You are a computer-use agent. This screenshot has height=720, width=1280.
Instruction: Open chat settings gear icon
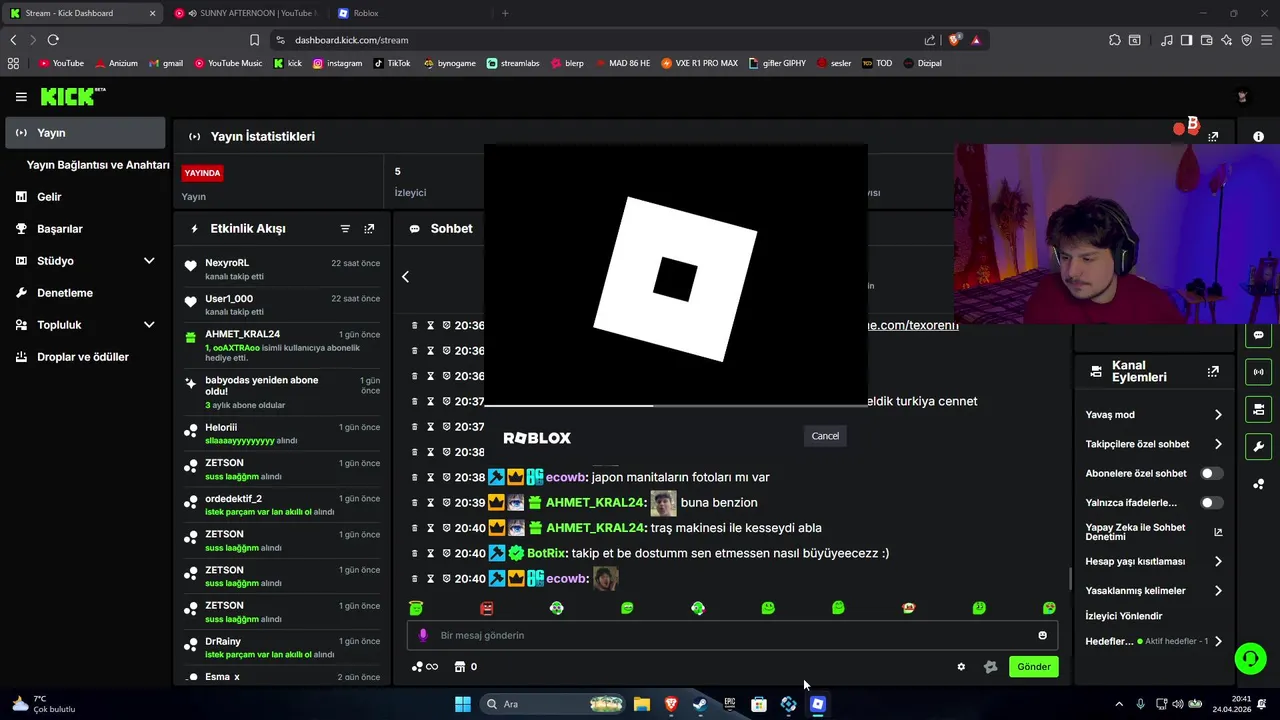(961, 667)
